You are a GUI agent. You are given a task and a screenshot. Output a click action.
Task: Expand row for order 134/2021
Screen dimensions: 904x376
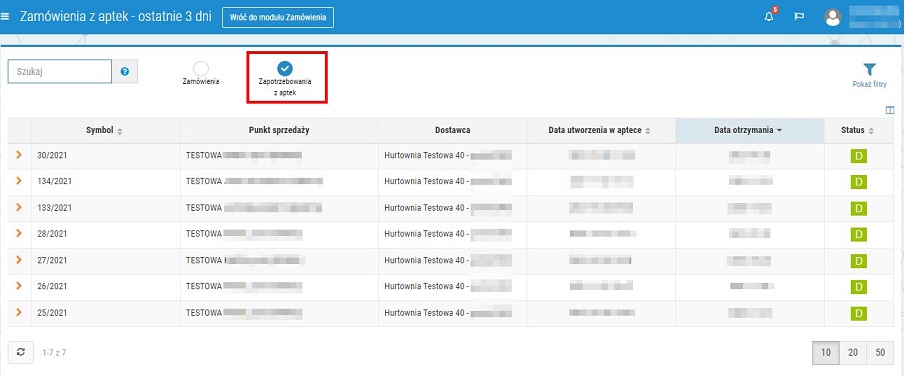[18, 181]
